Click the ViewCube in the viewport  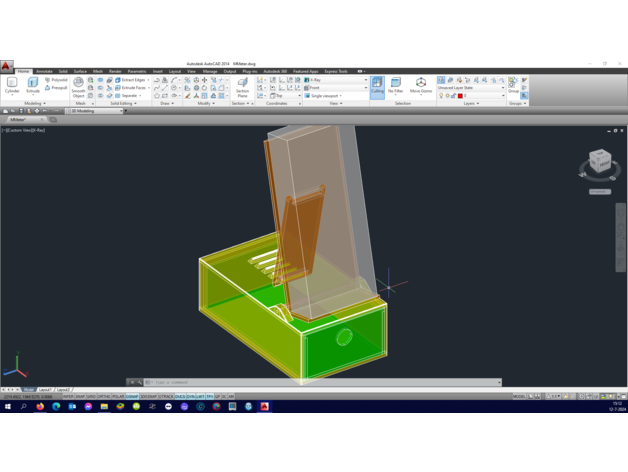coord(599,161)
